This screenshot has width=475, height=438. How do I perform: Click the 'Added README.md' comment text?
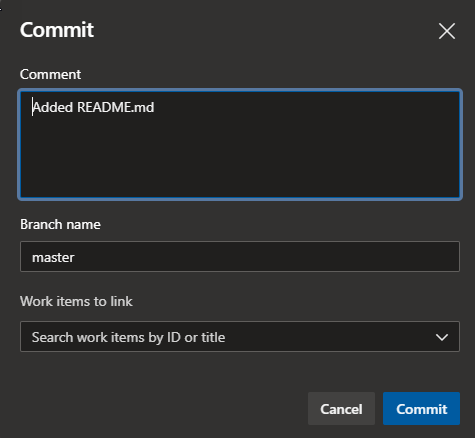point(93,107)
